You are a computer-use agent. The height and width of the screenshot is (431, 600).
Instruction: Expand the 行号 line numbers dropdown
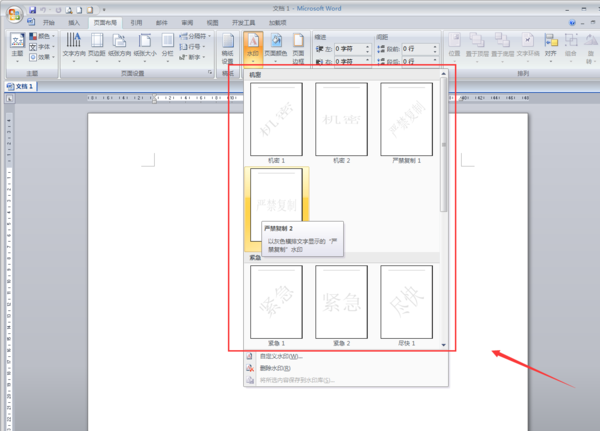tap(192, 46)
